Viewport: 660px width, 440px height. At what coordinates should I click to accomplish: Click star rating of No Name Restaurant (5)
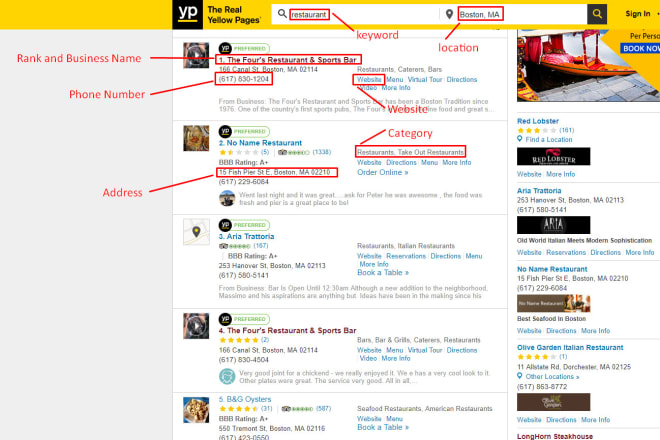pyautogui.click(x=244, y=152)
